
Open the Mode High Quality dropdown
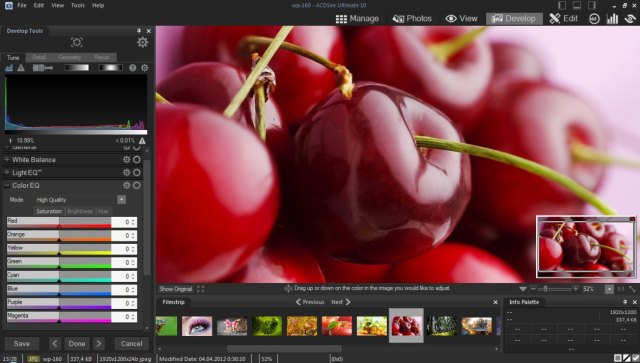tap(122, 200)
